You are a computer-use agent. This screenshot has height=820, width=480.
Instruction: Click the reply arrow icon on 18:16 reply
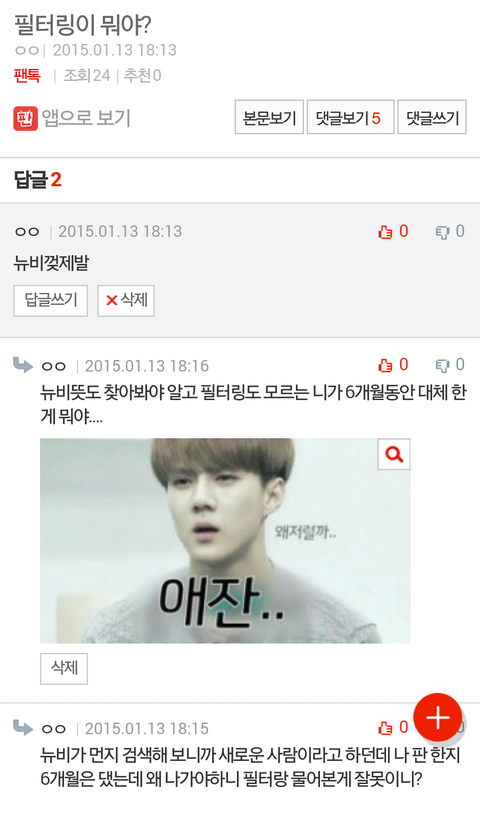pyautogui.click(x=23, y=364)
